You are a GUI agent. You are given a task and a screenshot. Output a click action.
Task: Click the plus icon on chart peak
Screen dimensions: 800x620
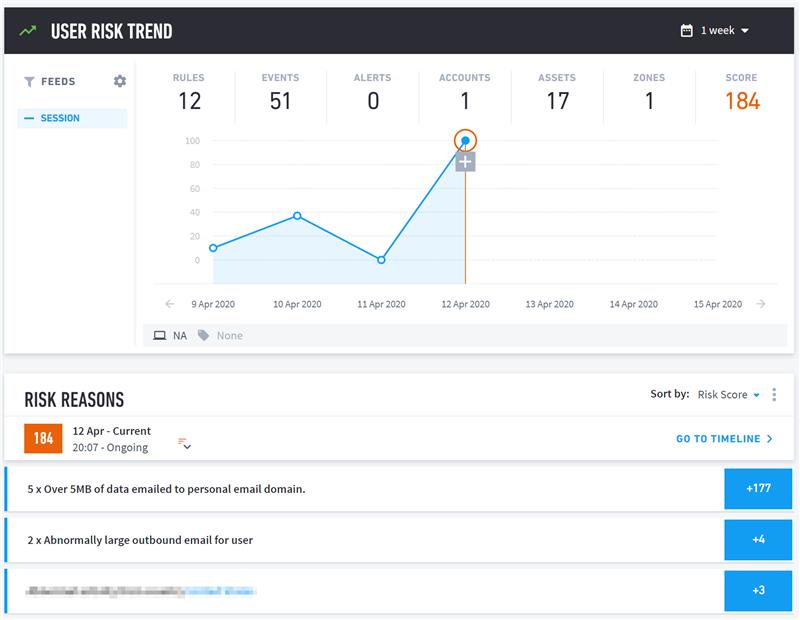coord(465,161)
